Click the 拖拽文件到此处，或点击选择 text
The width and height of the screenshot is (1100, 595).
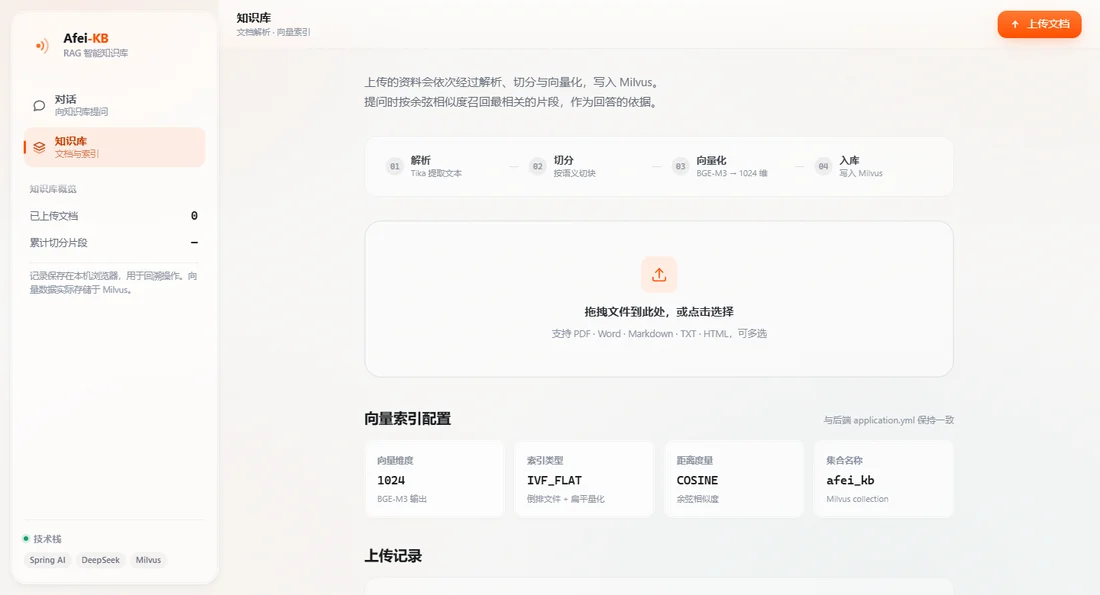(x=659, y=312)
